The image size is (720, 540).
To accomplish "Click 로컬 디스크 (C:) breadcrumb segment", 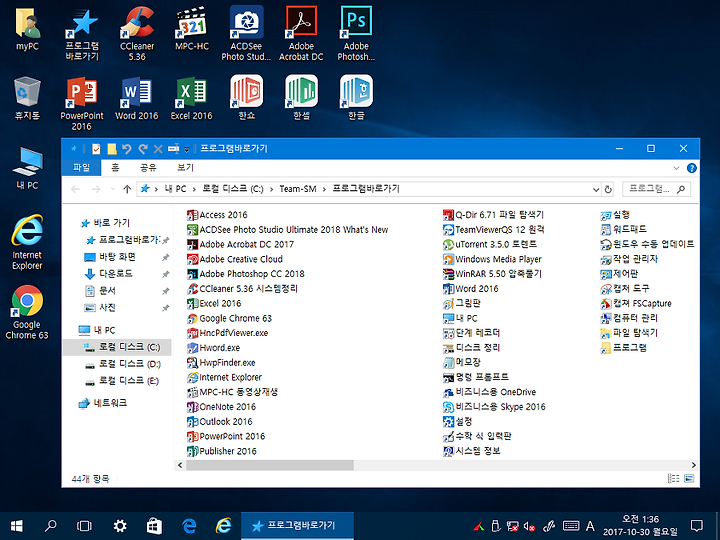I will tap(233, 189).
